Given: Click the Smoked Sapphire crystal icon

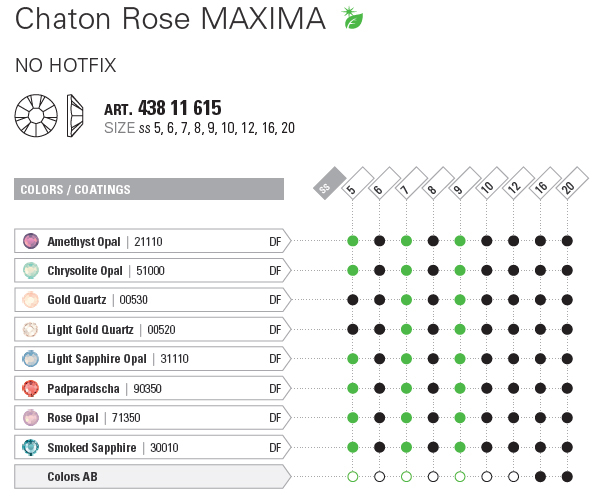Looking at the screenshot, I should (x=30, y=447).
